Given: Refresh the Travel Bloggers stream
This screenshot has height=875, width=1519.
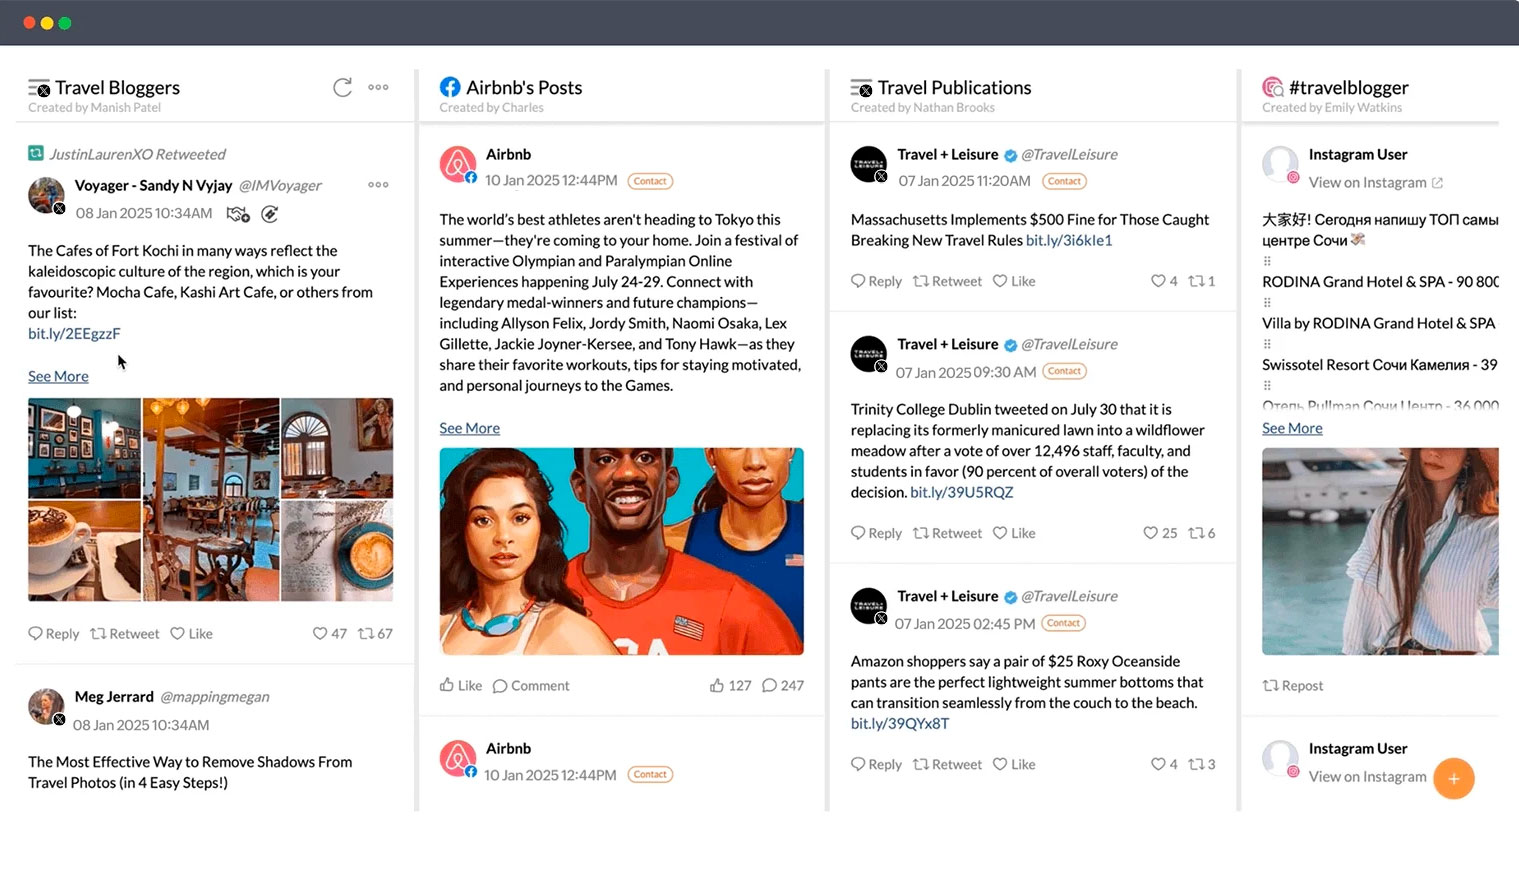Looking at the screenshot, I should click(342, 88).
